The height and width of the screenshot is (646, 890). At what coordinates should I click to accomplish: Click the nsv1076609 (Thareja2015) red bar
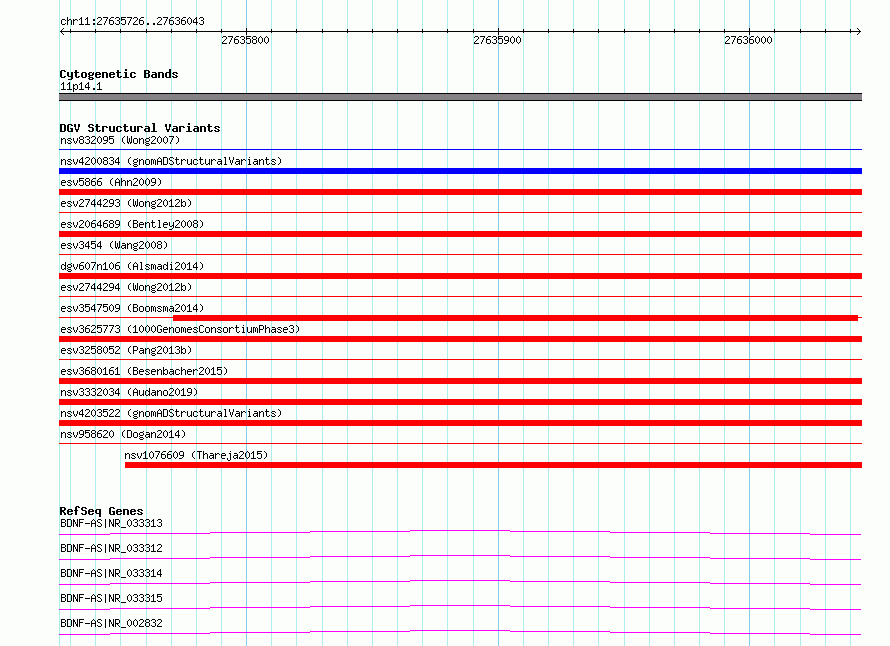click(x=493, y=465)
